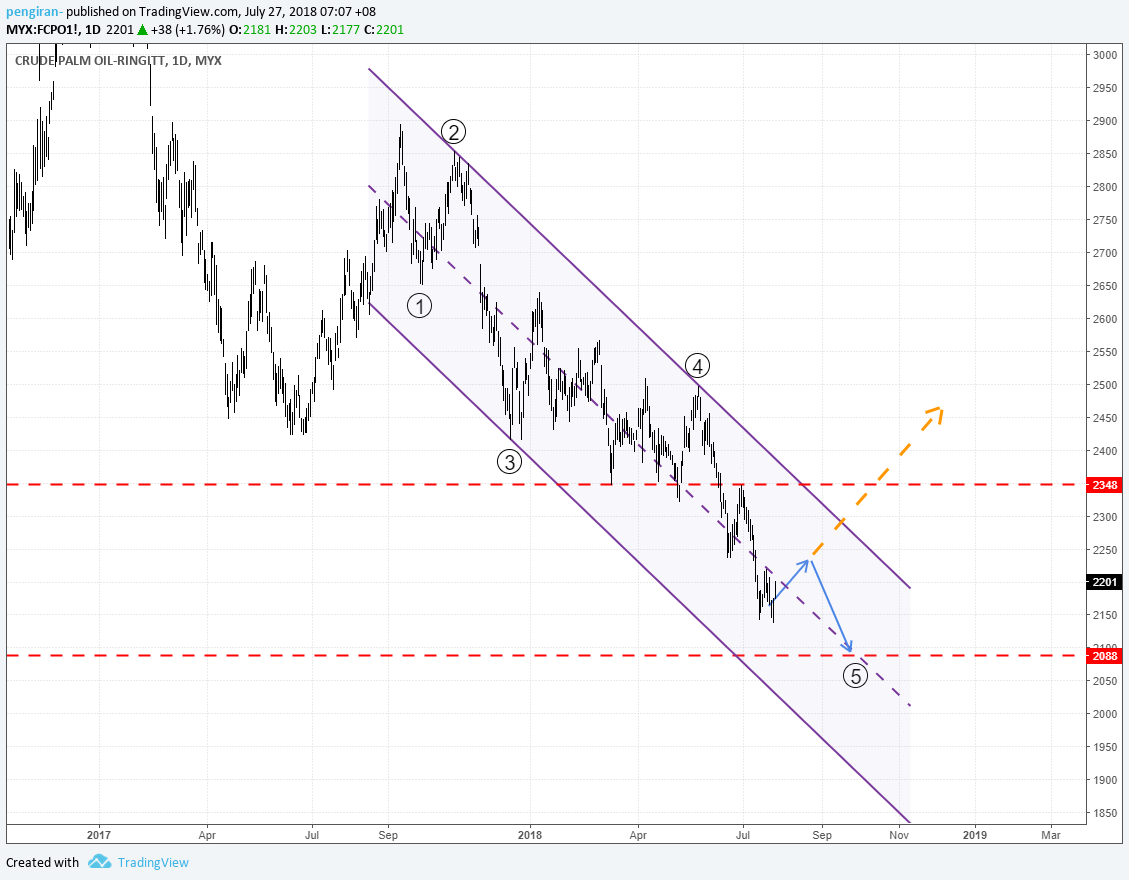Open the pengiran- author profile link

tap(35, 12)
